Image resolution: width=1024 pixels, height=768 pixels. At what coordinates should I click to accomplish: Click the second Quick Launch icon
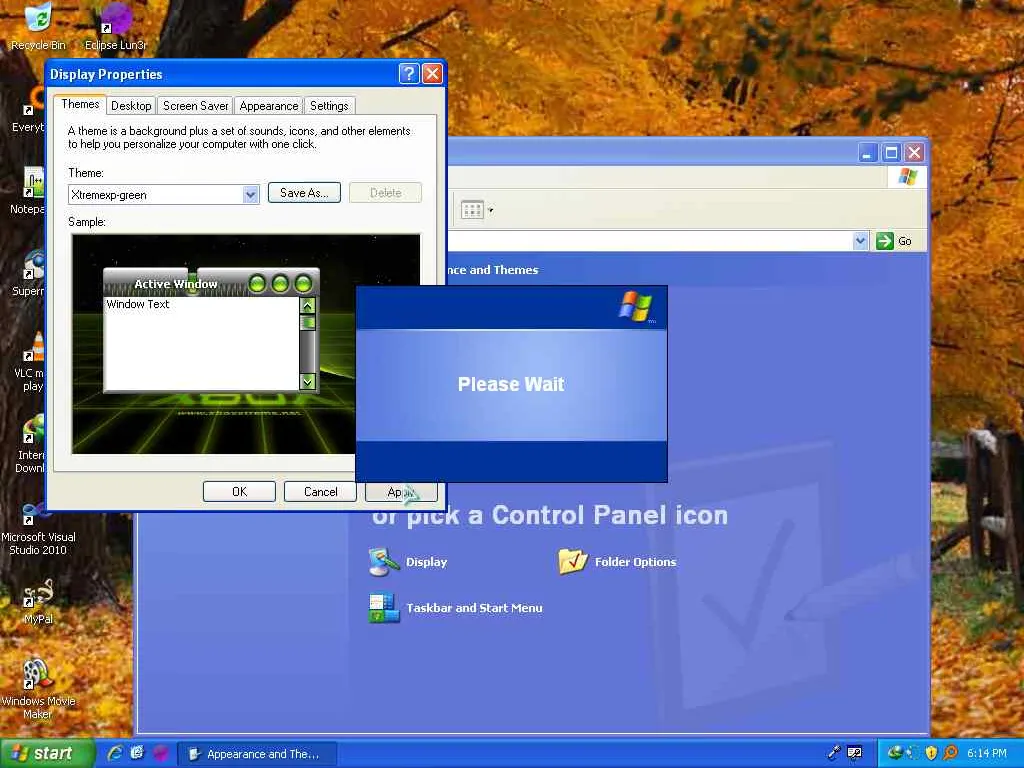click(x=137, y=753)
